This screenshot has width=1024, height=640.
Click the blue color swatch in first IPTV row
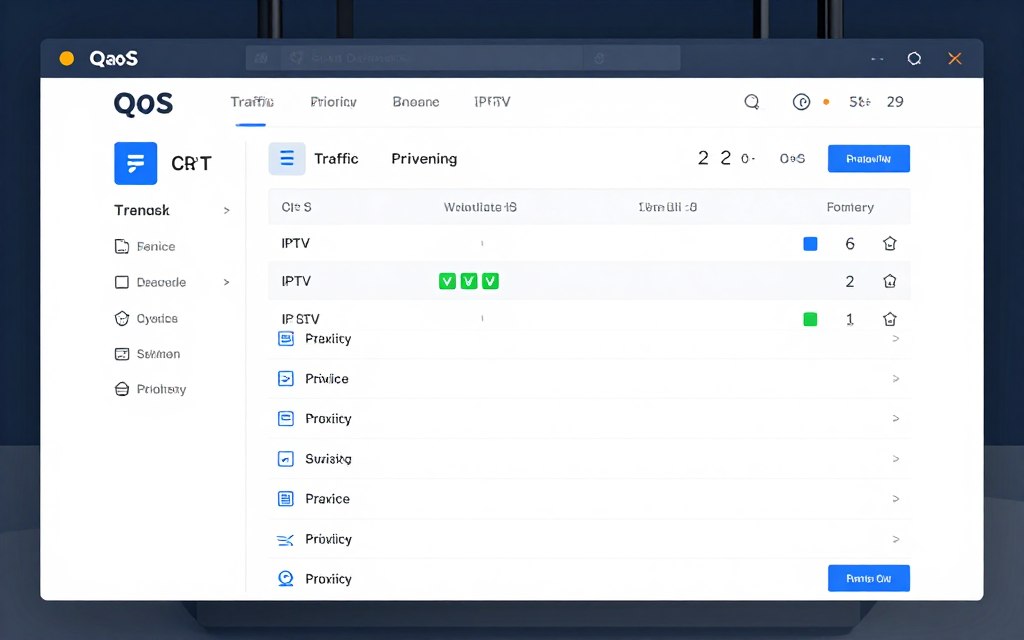tap(810, 244)
